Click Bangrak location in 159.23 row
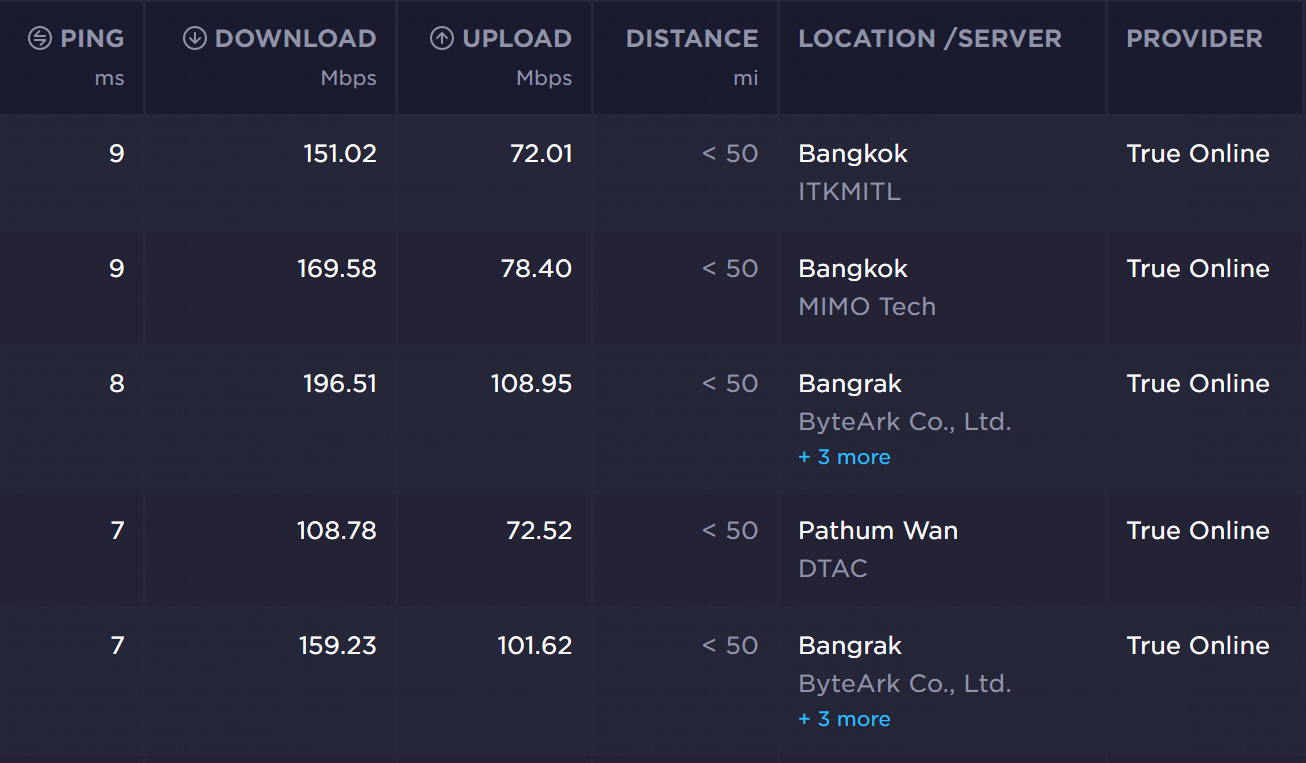This screenshot has width=1306, height=763. click(850, 646)
